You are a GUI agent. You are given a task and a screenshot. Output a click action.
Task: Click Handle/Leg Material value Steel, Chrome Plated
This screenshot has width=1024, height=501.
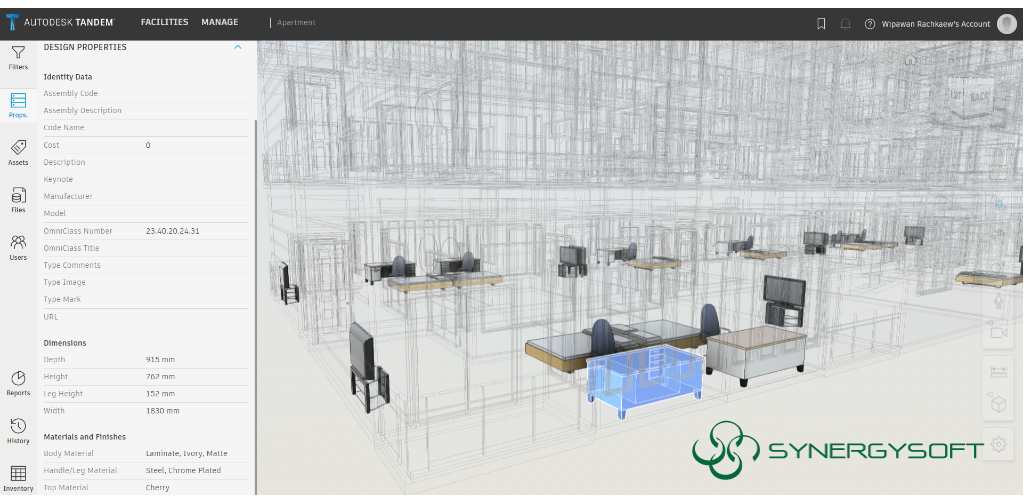click(183, 470)
